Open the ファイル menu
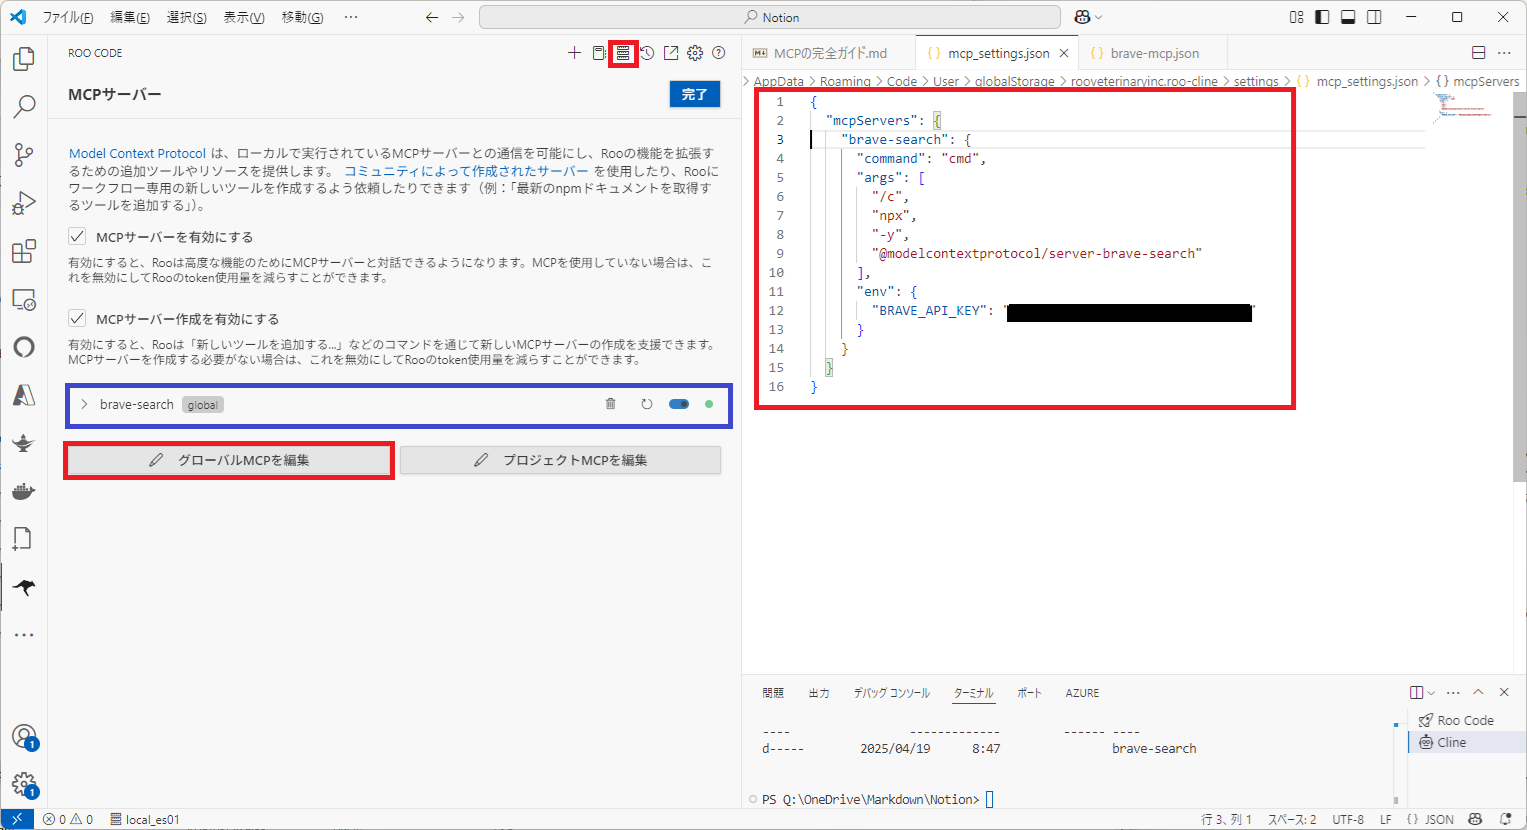Viewport: 1527px width, 830px height. [68, 17]
